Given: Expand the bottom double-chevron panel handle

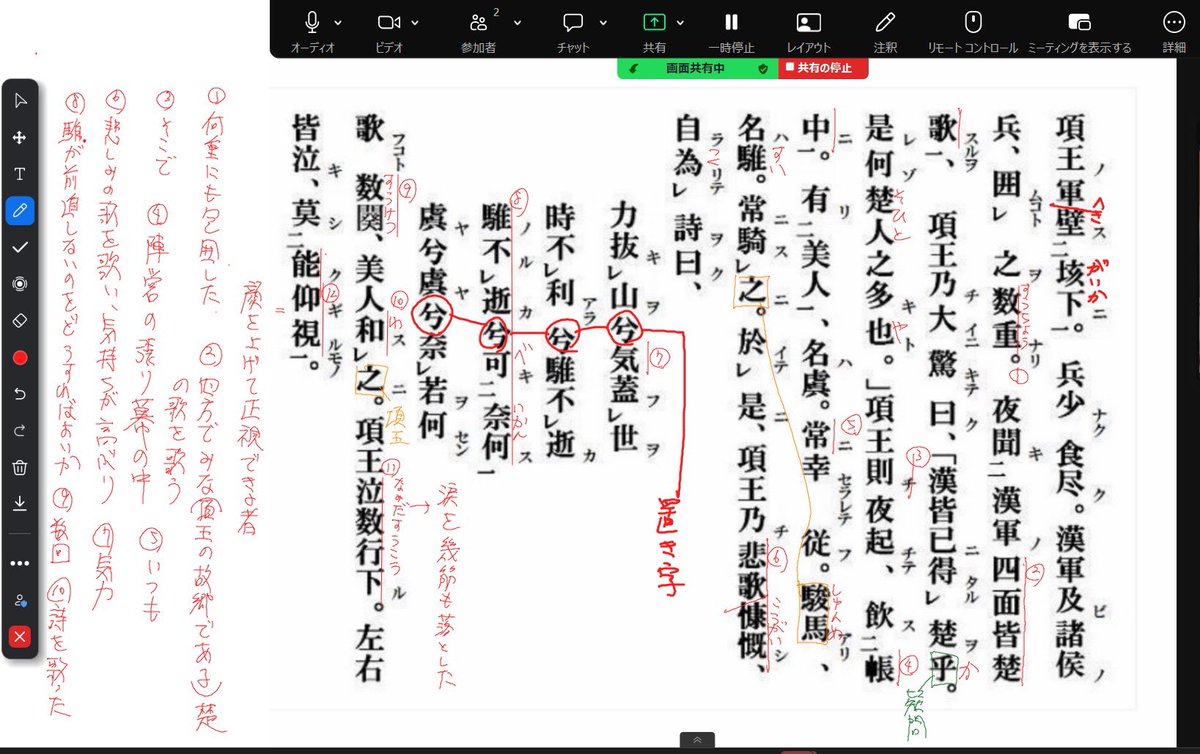Looking at the screenshot, I should [x=696, y=740].
